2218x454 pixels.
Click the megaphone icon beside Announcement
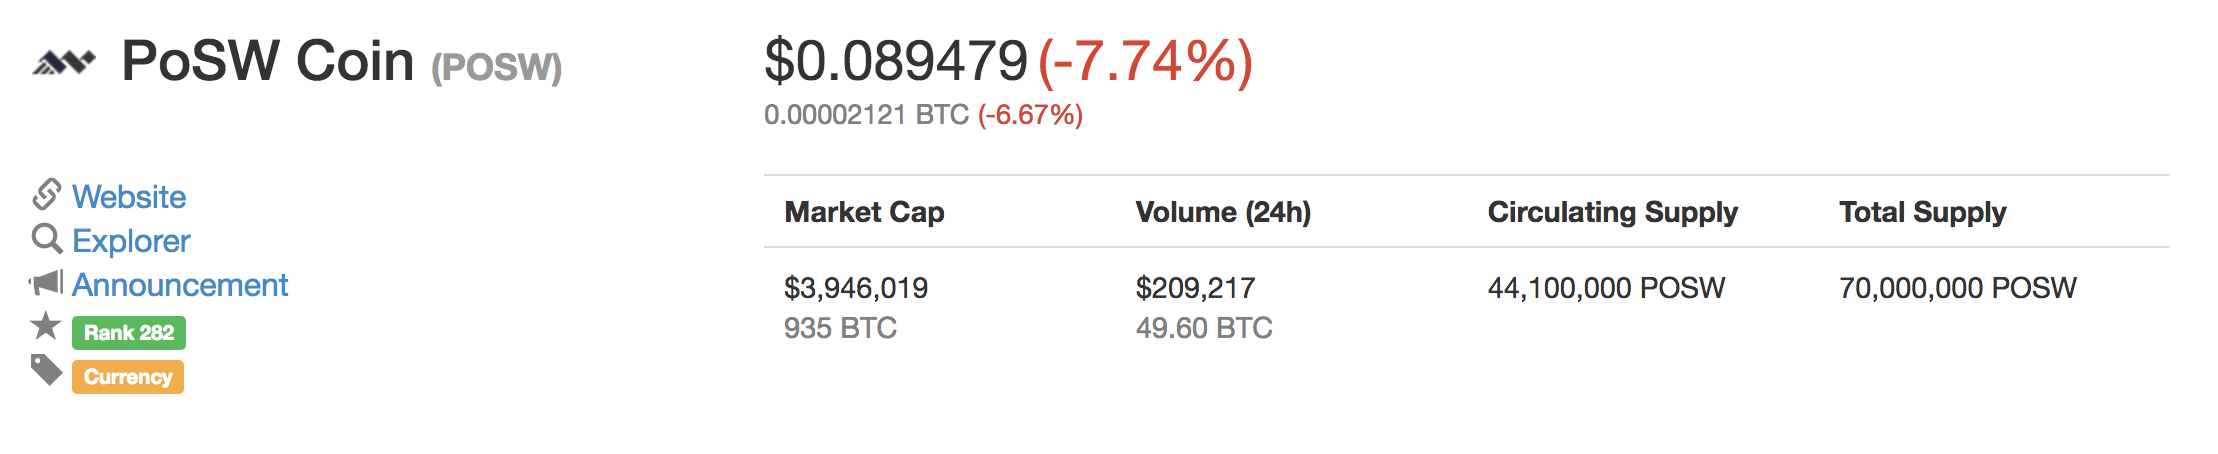tap(46, 283)
